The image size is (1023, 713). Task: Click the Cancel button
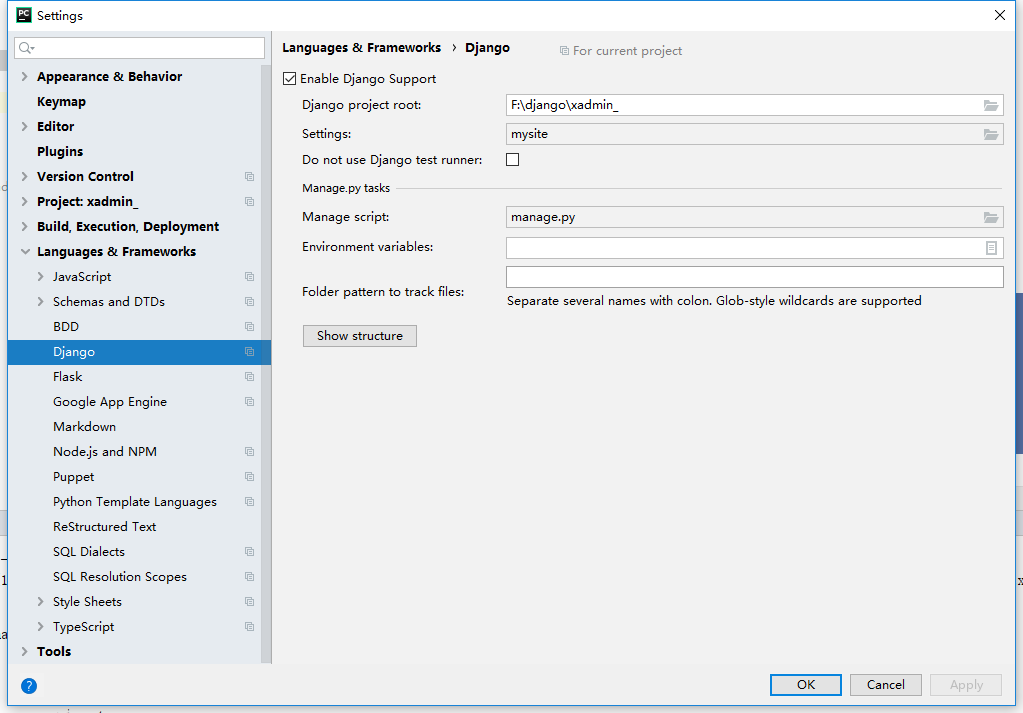coord(885,685)
